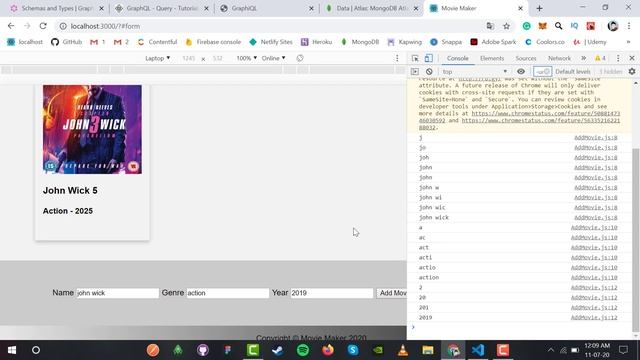Open VLC from the taskbar

pos(403,350)
